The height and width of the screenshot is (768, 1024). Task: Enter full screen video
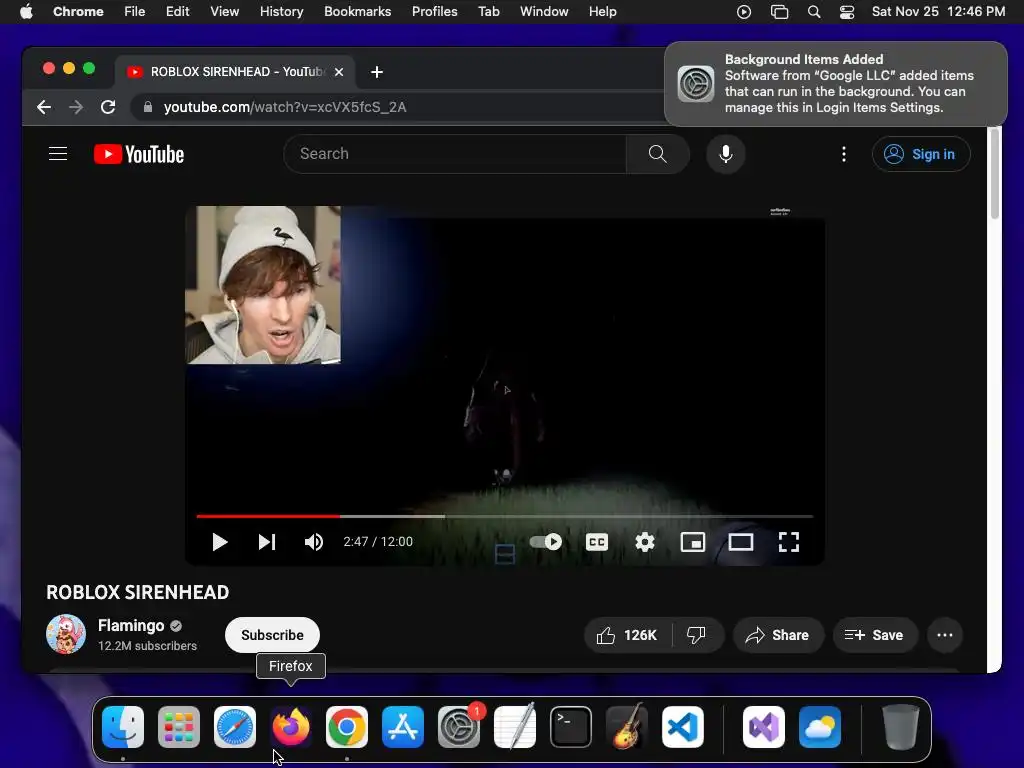click(789, 542)
